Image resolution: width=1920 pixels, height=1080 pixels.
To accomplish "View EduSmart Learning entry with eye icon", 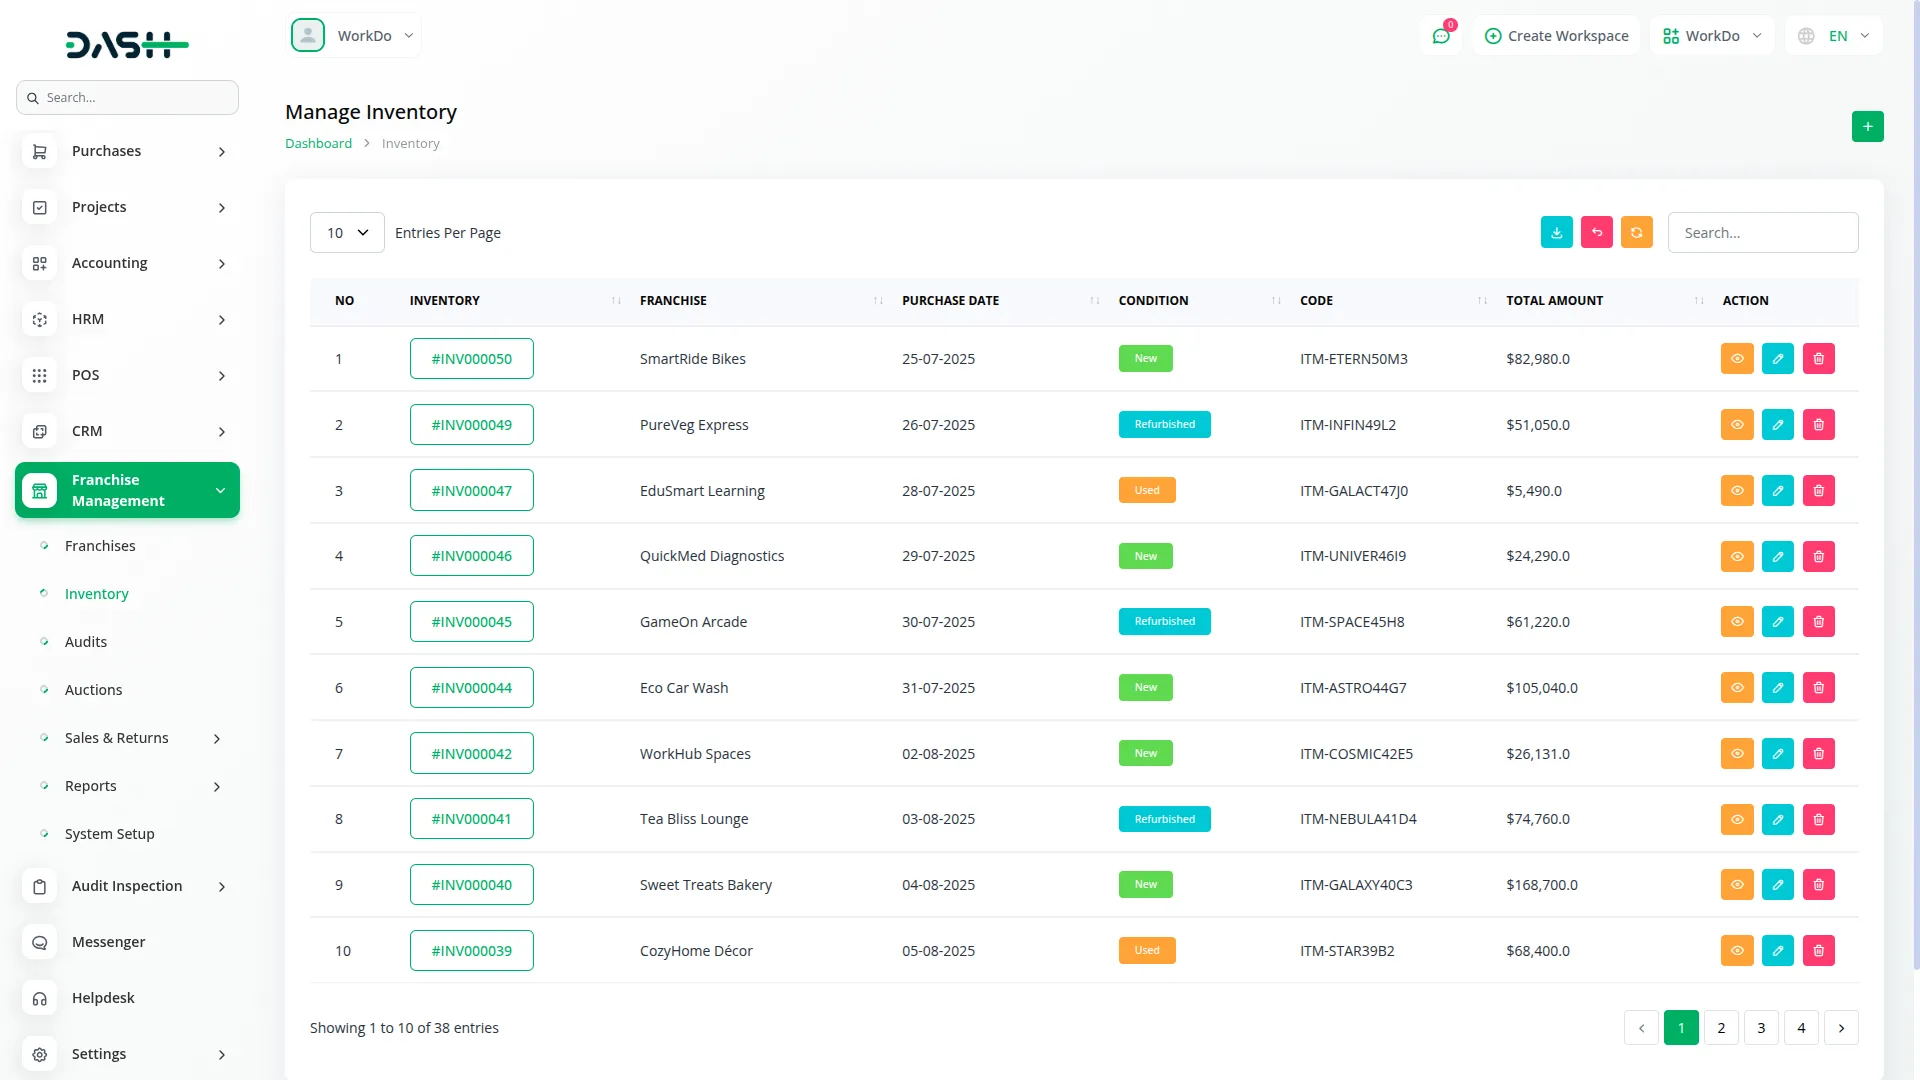I will [1737, 491].
